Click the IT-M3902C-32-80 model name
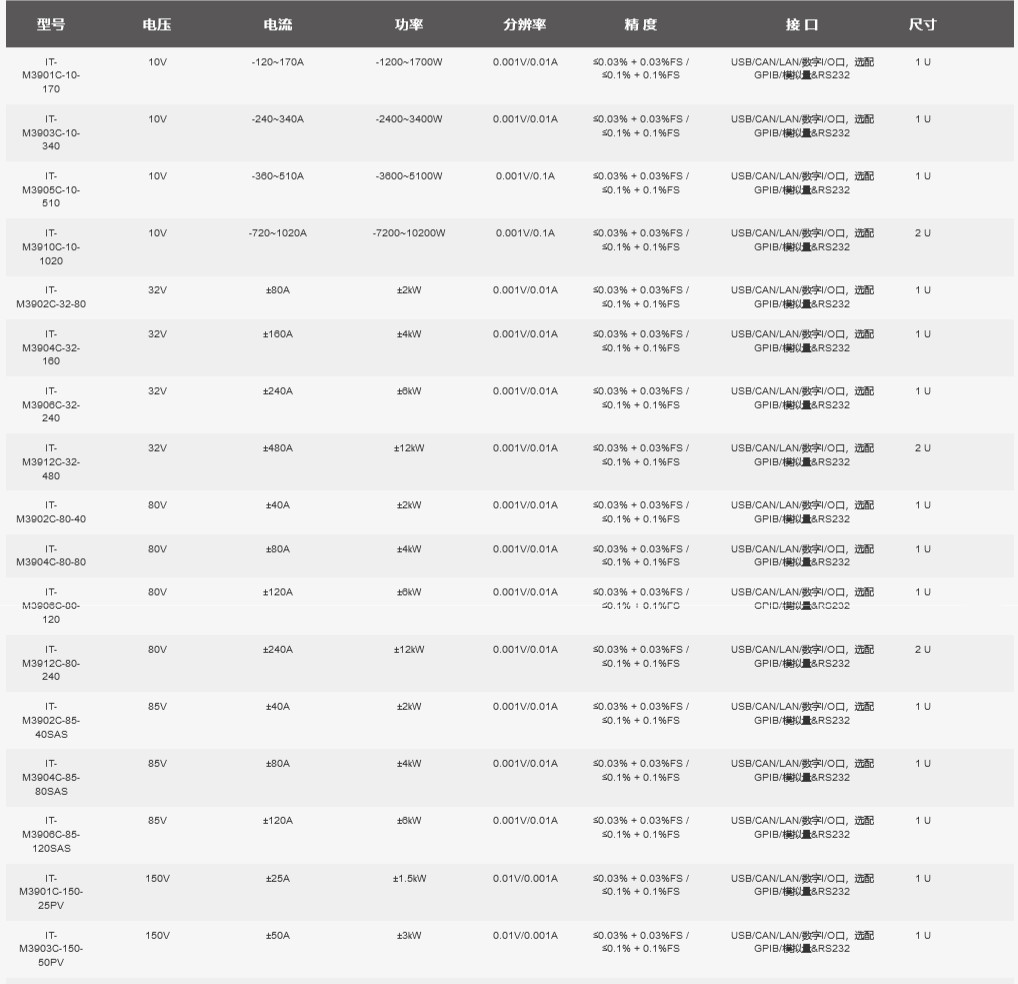This screenshot has width=1018, height=984. point(51,297)
